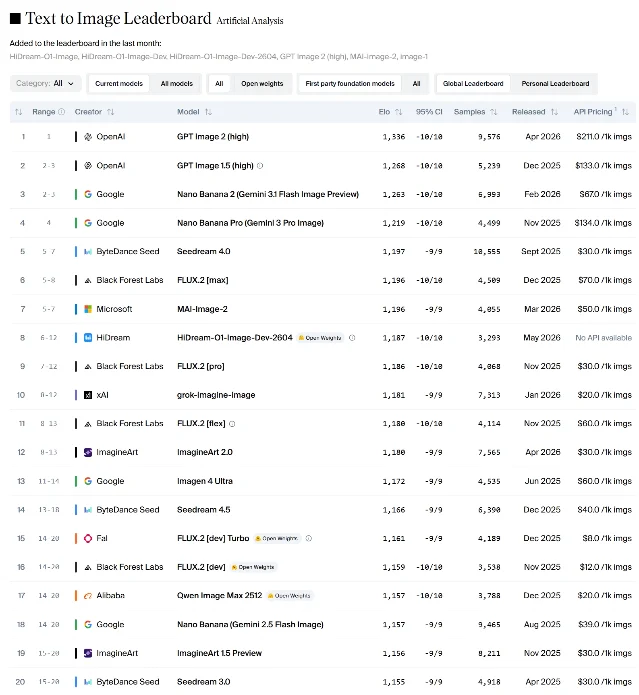The width and height of the screenshot is (639, 695).
Task: Click the OpenAI logo in GPT Image 2 row
Action: (88, 137)
